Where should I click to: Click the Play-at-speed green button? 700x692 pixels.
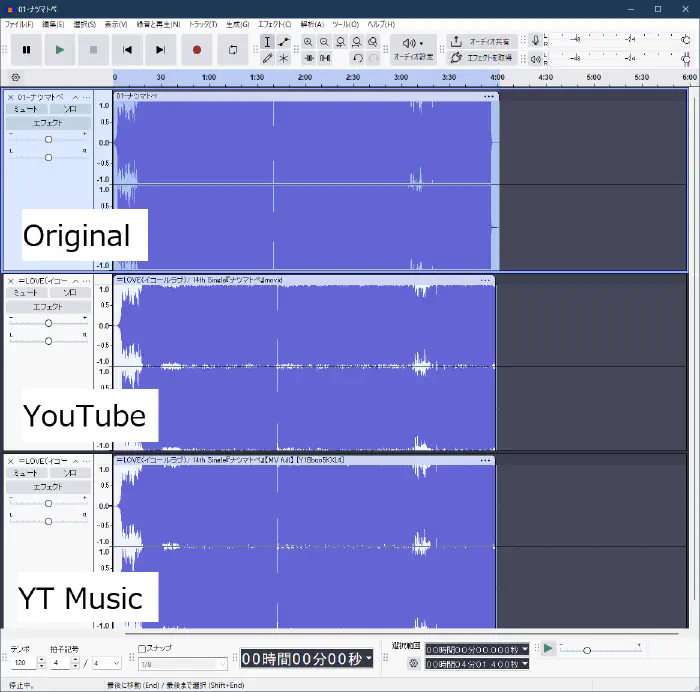(548, 648)
